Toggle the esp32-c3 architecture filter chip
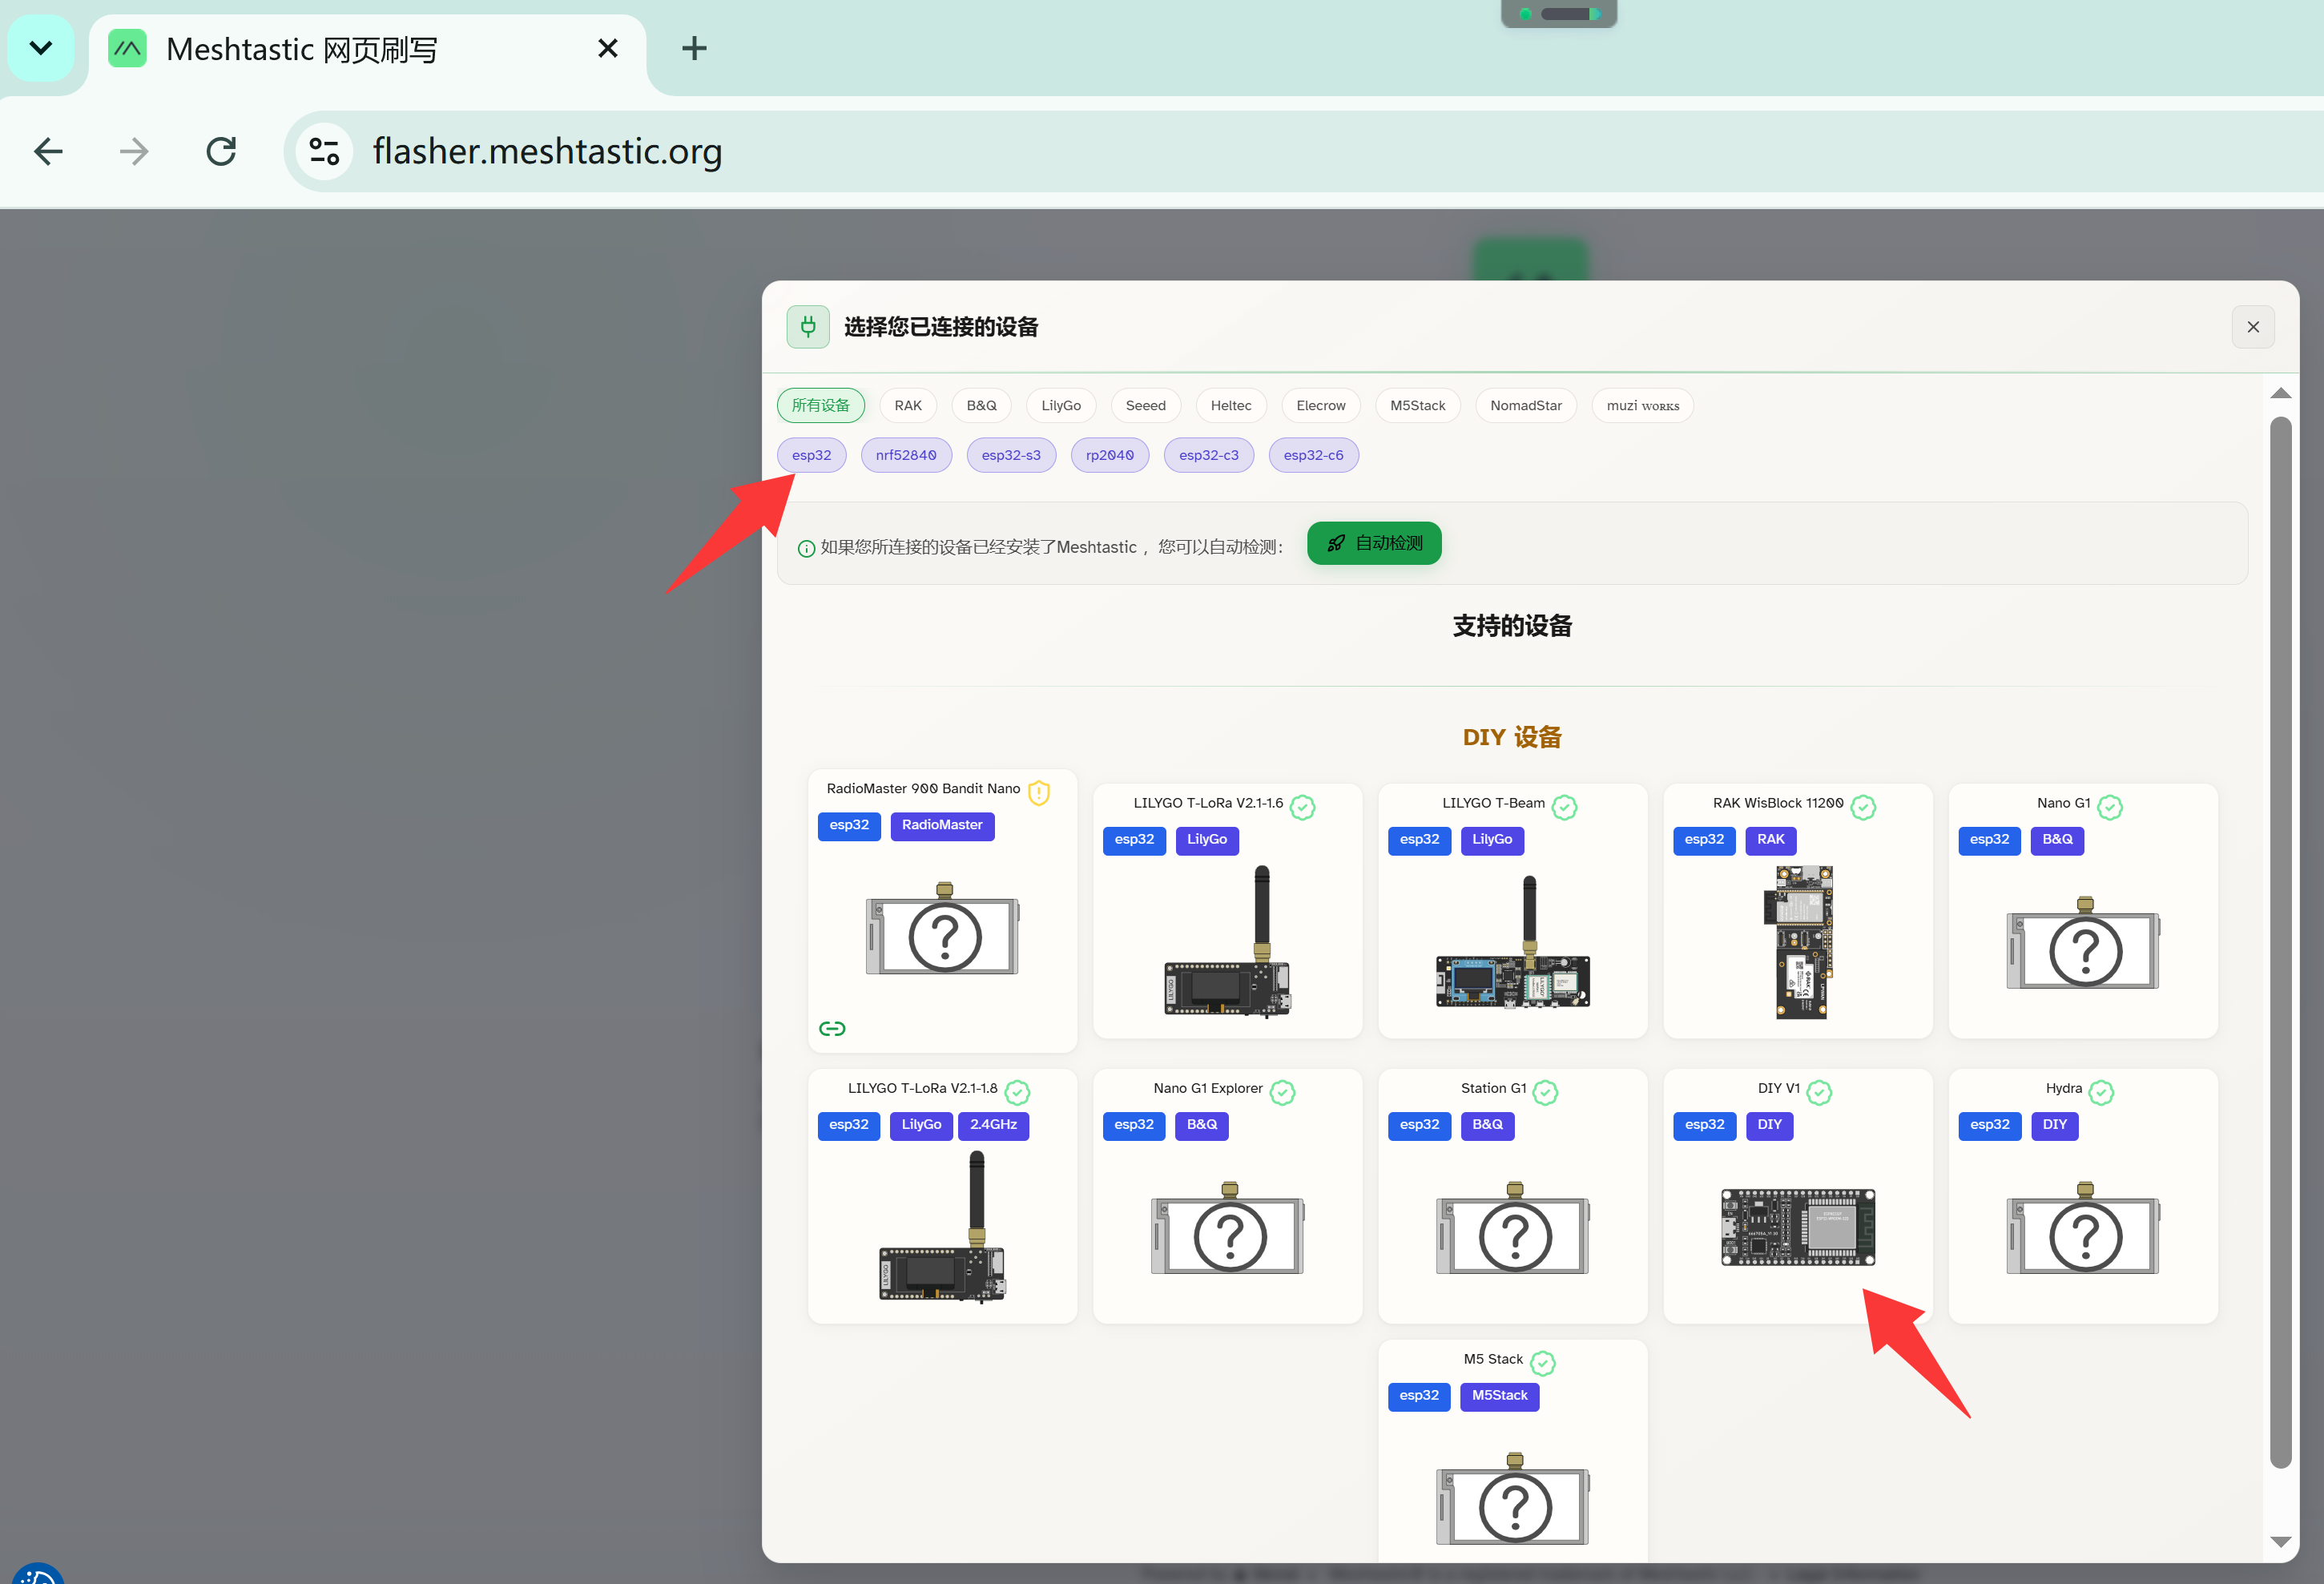 (x=1209, y=455)
